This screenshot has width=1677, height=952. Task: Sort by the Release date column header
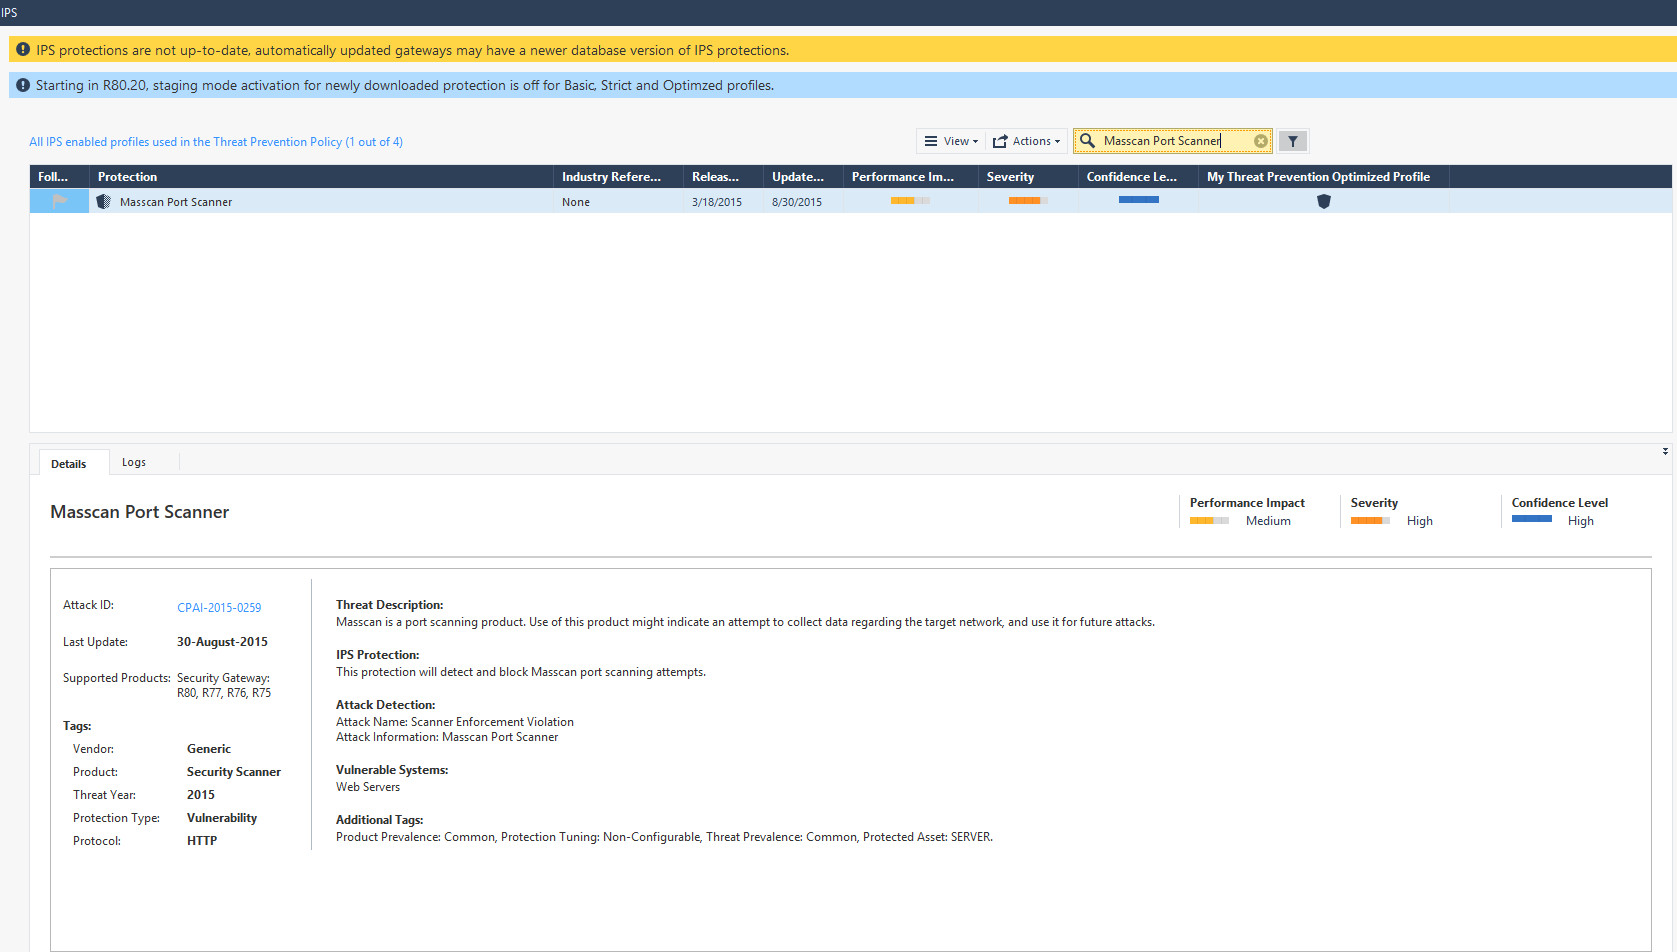[723, 176]
